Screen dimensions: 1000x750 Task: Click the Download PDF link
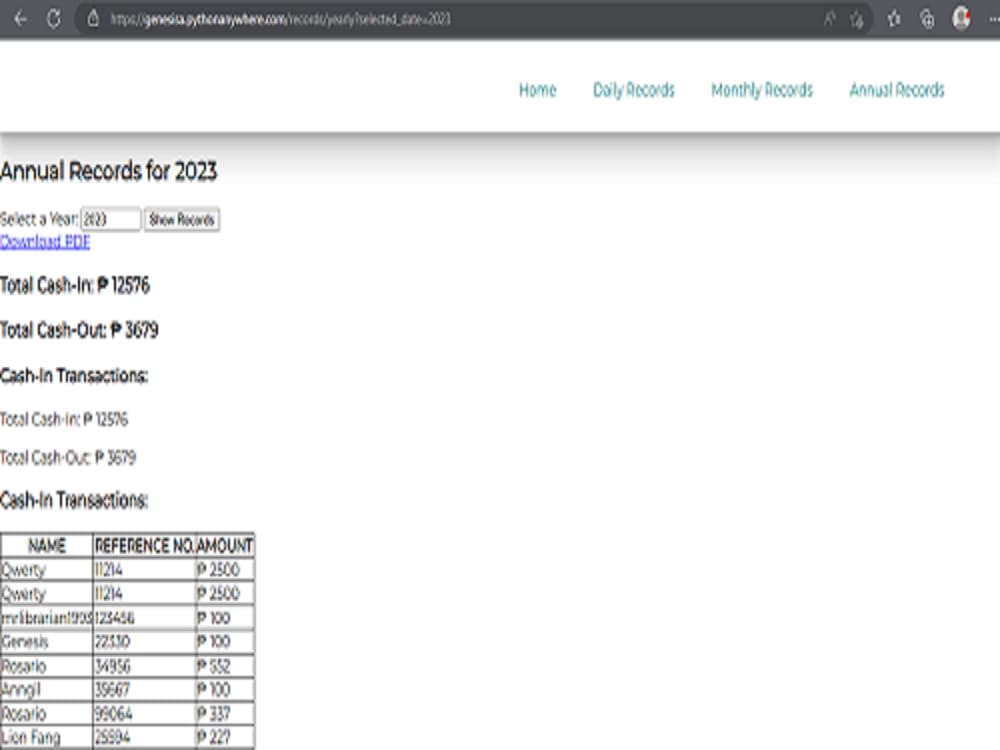[x=45, y=242]
